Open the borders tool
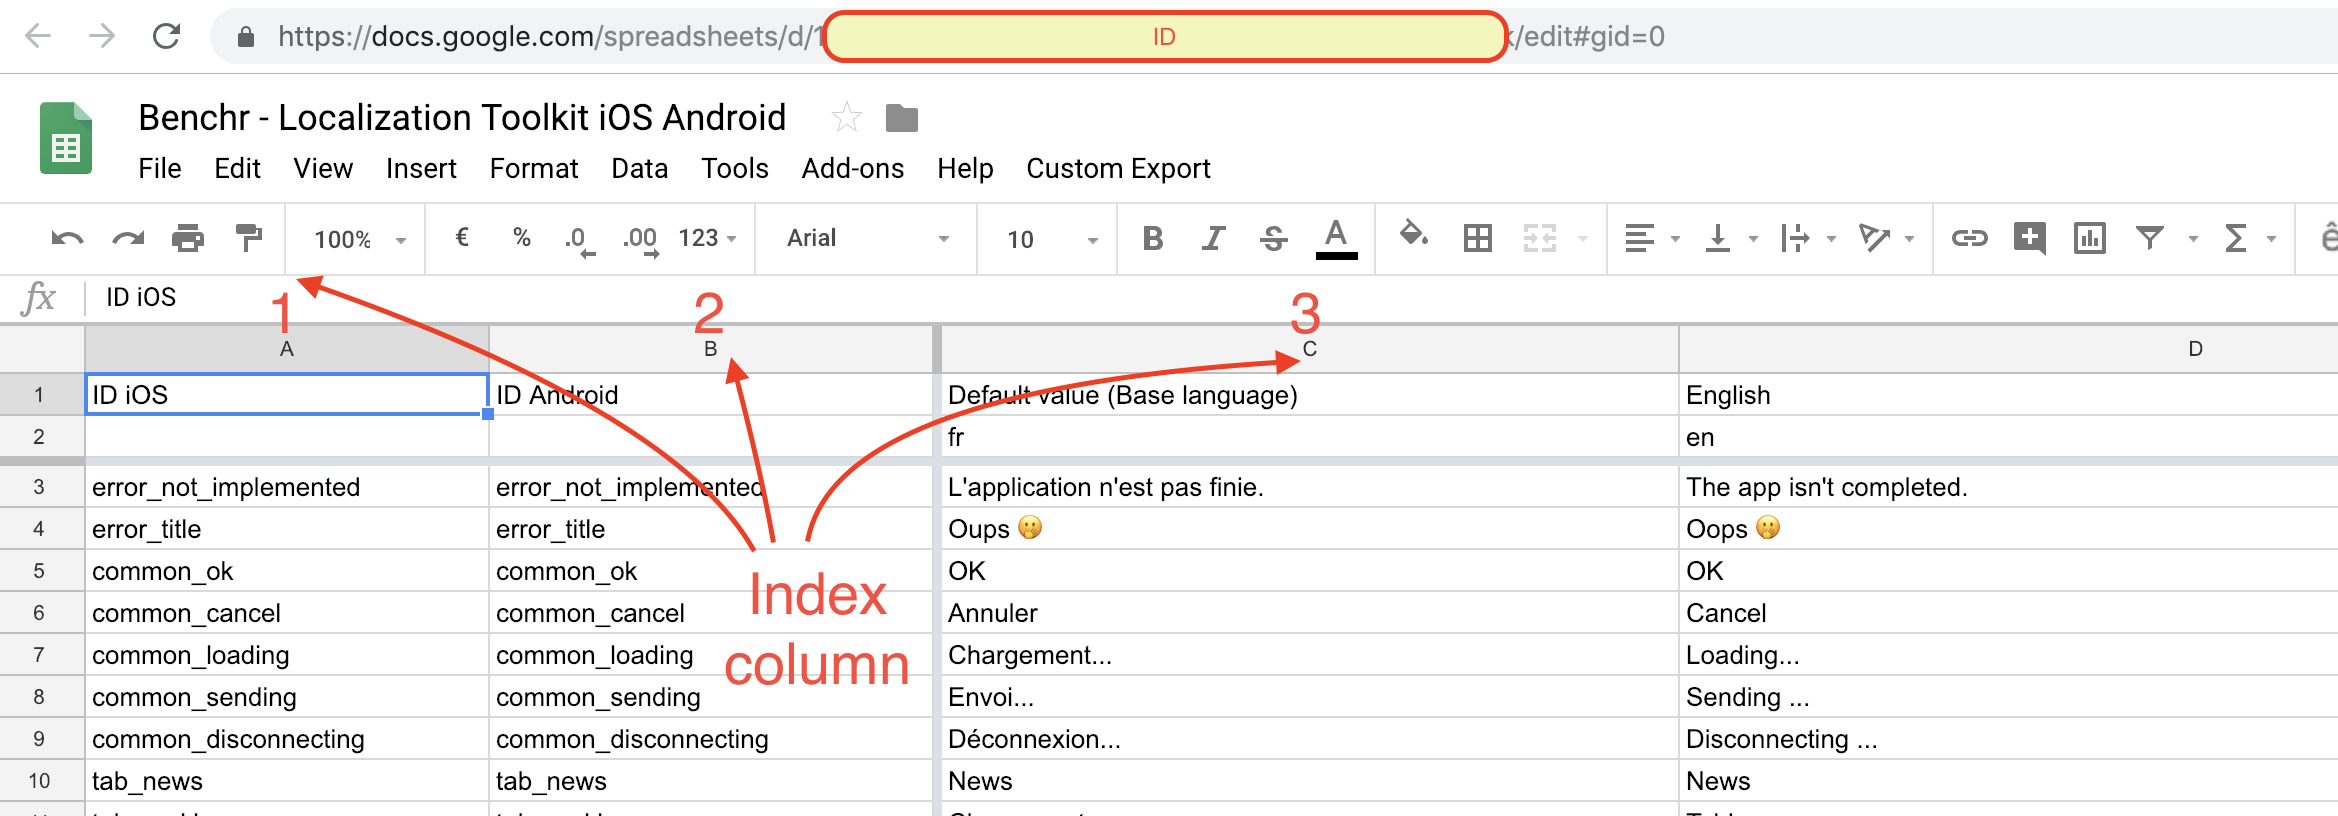Image resolution: width=2338 pixels, height=816 pixels. point(1478,238)
